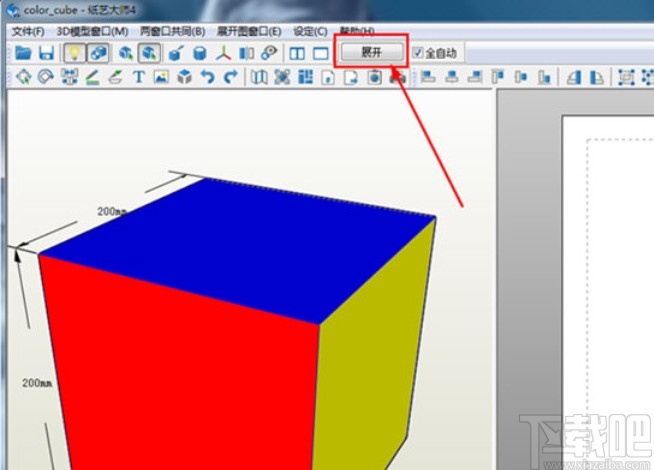Open the 展开图窗口(E) menu
Image resolution: width=654 pixels, height=470 pixels.
pyautogui.click(x=249, y=31)
